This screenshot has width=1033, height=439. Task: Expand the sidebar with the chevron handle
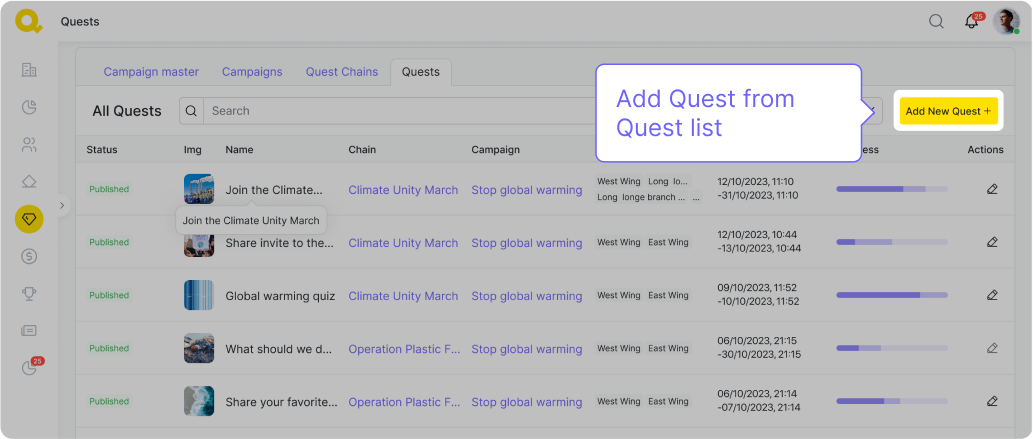(x=62, y=205)
